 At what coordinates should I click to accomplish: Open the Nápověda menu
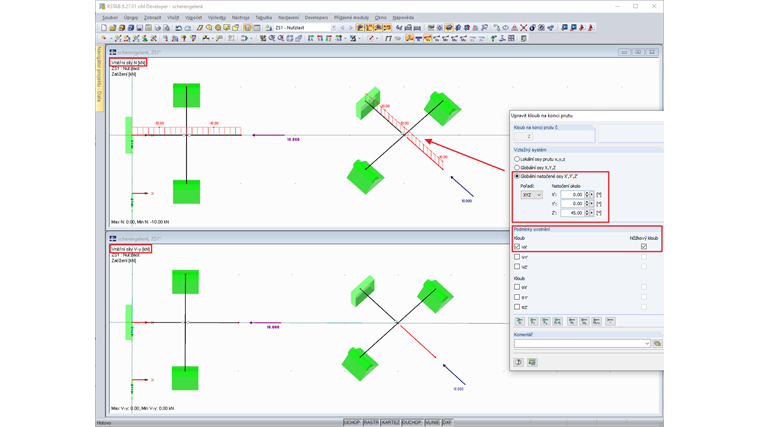click(403, 17)
